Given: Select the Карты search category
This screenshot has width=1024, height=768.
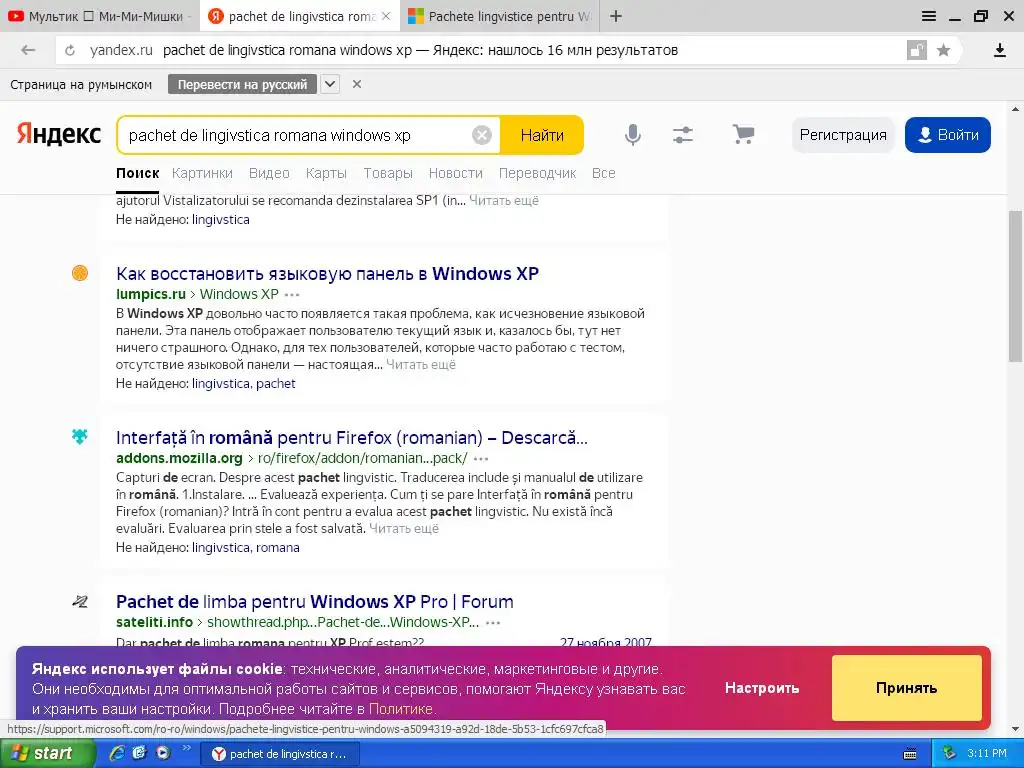Looking at the screenshot, I should (326, 173).
